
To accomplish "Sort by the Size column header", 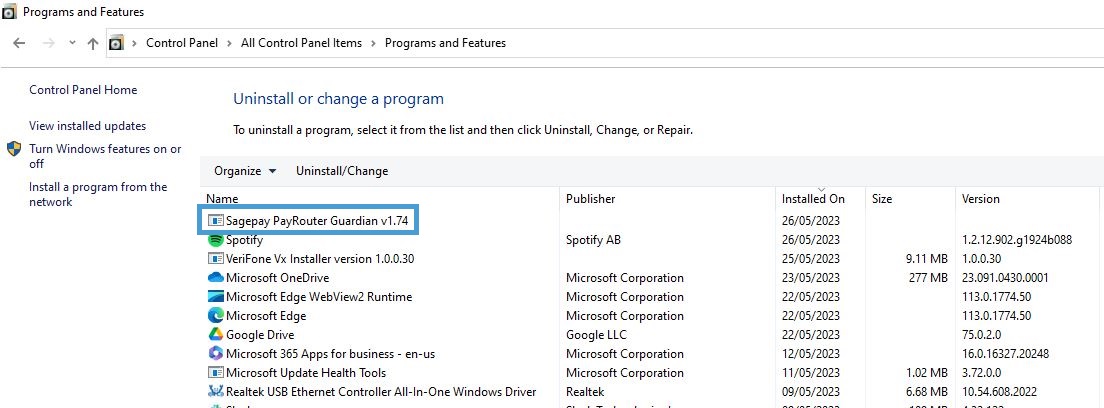I will (x=910, y=199).
